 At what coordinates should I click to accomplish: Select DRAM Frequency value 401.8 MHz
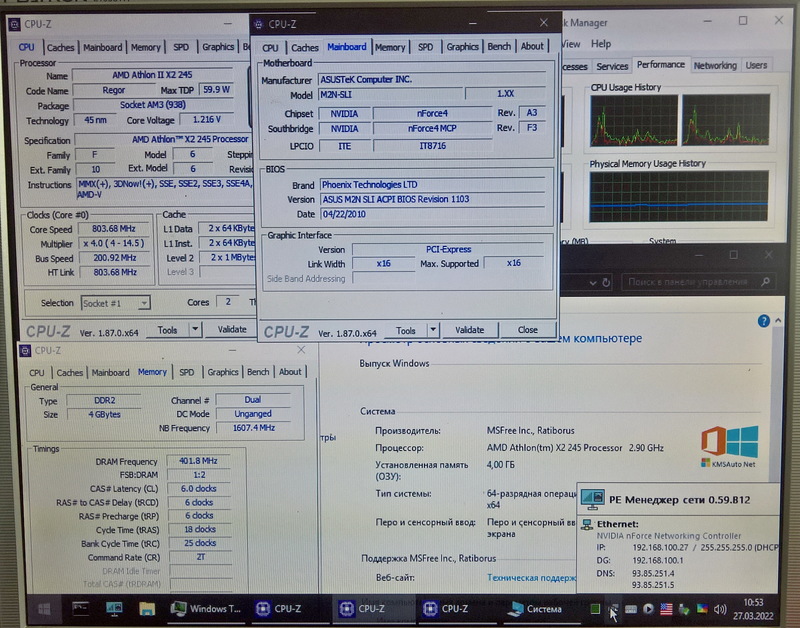198,461
